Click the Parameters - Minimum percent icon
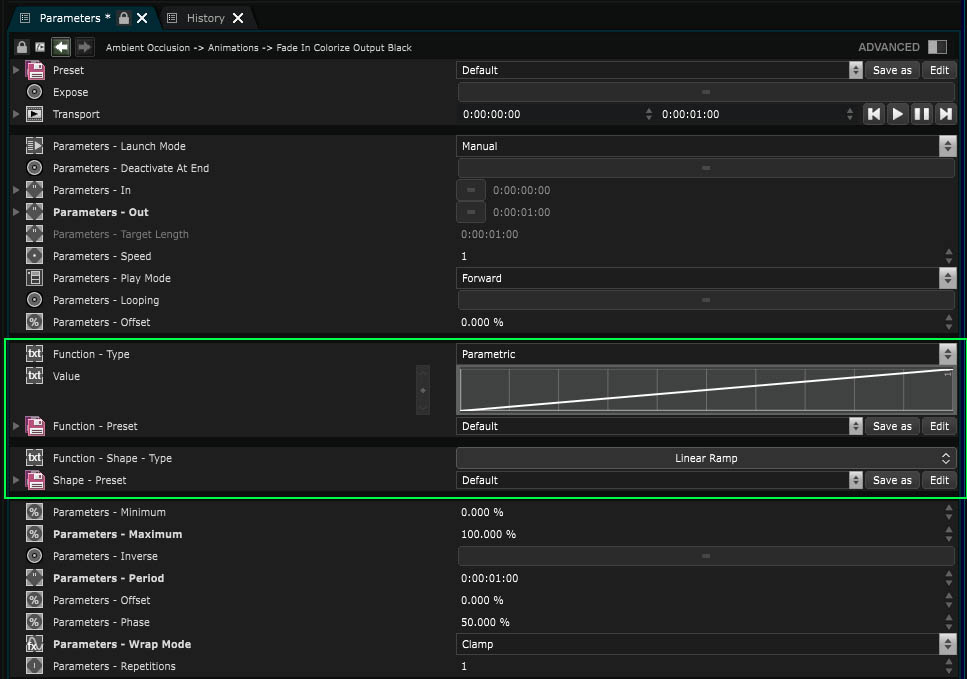This screenshot has width=967, height=679. (x=35, y=512)
